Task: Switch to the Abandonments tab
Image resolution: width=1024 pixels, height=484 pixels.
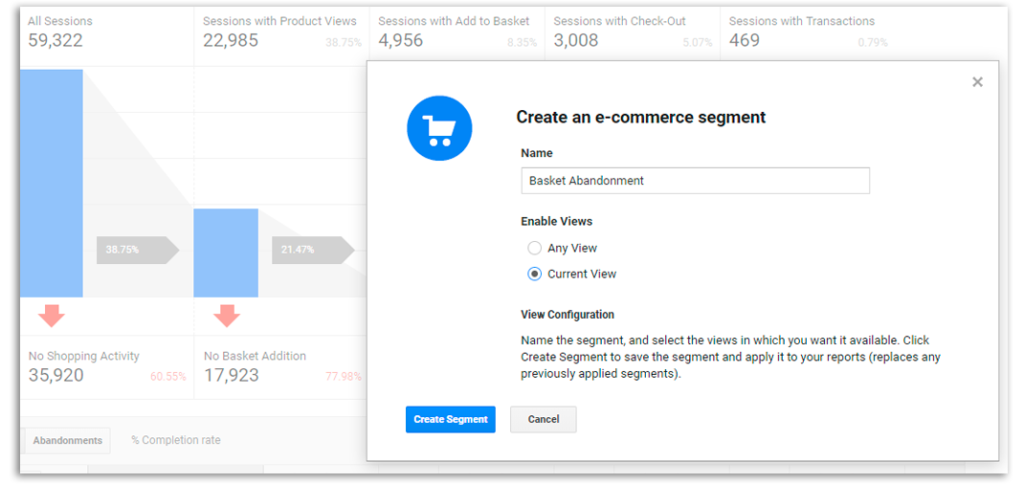Action: click(x=67, y=440)
